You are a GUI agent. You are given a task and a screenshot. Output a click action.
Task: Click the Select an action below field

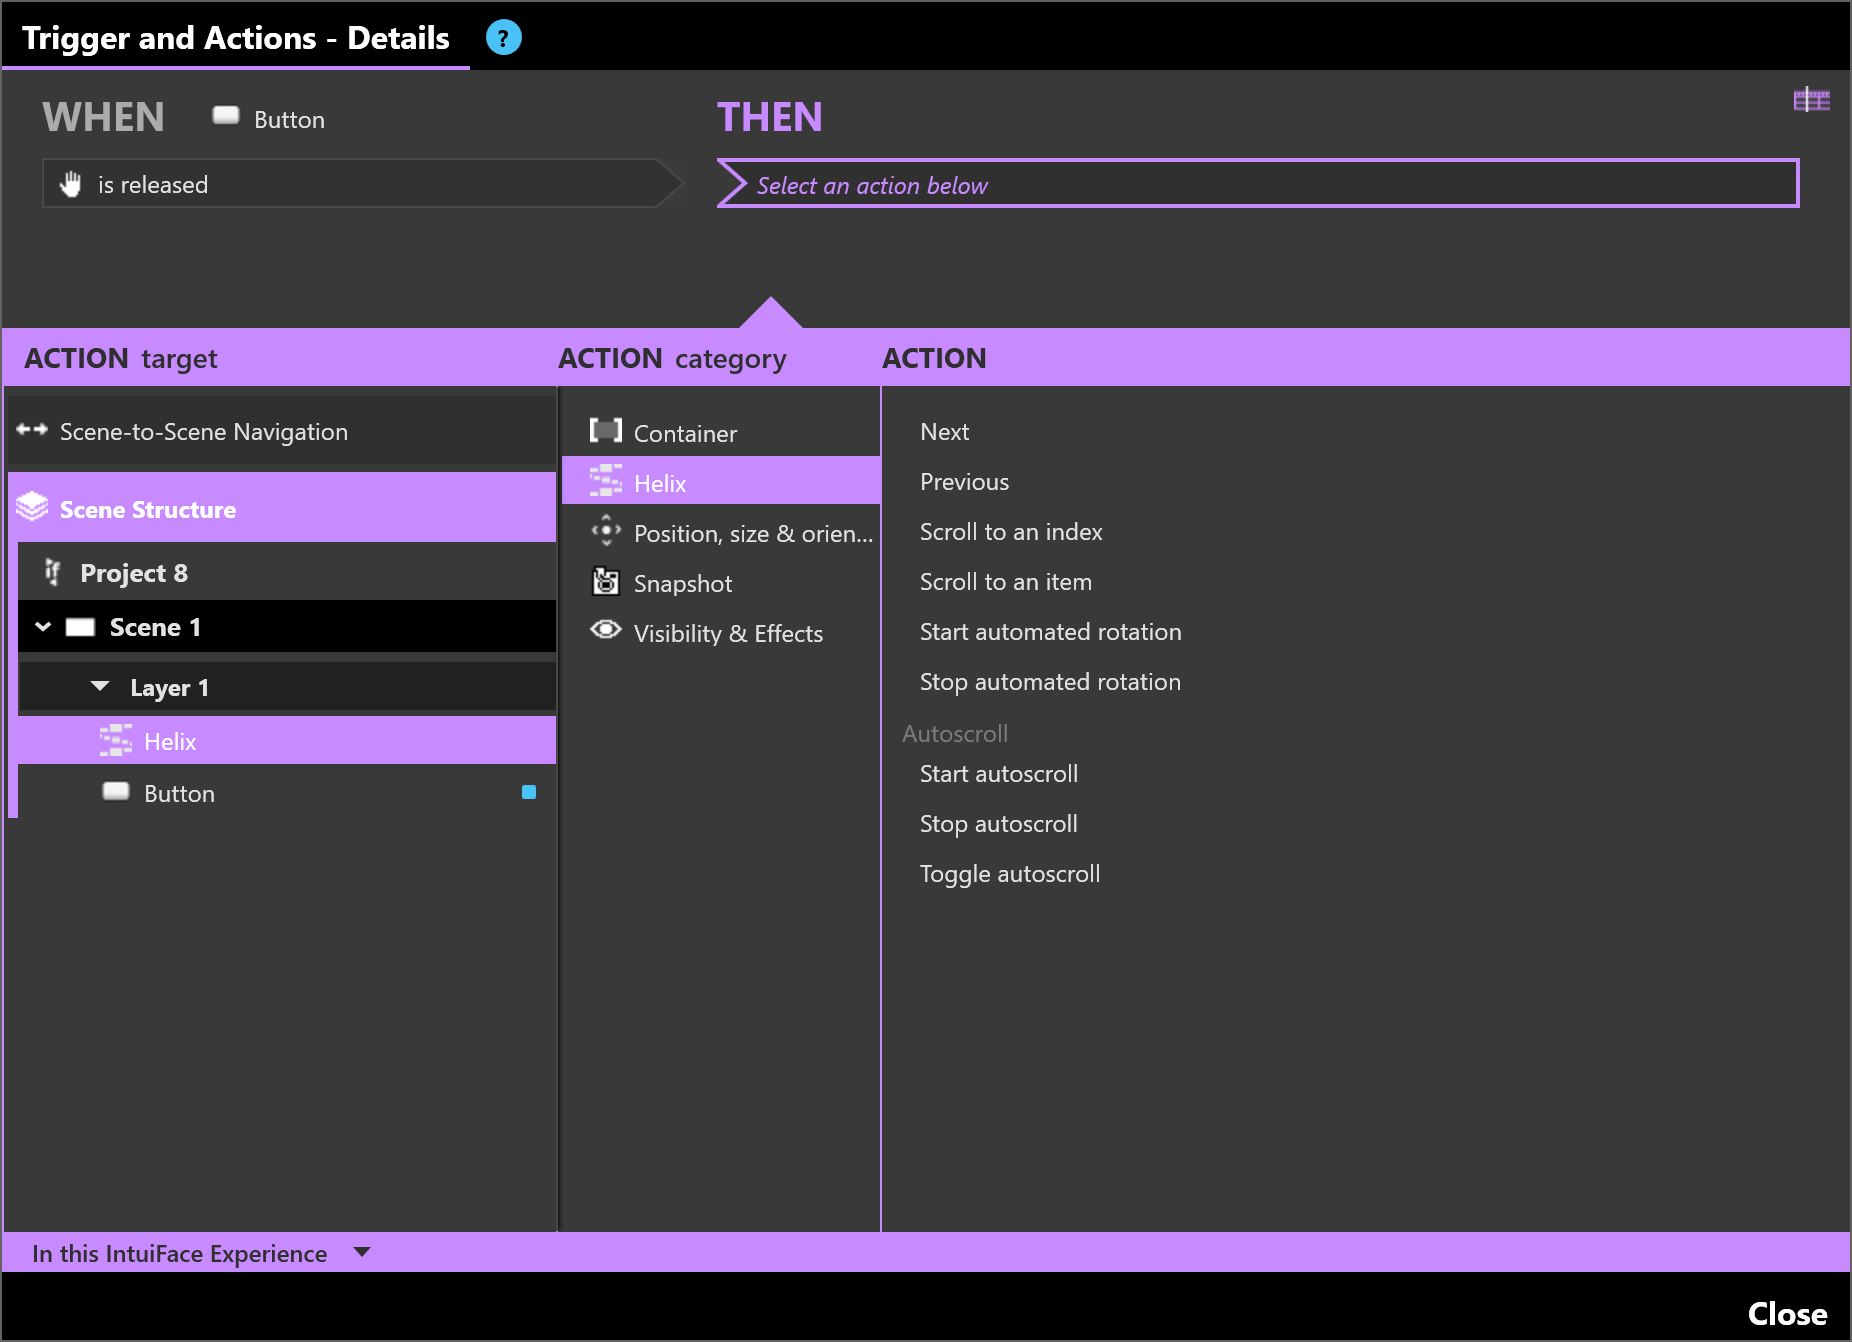click(1257, 185)
